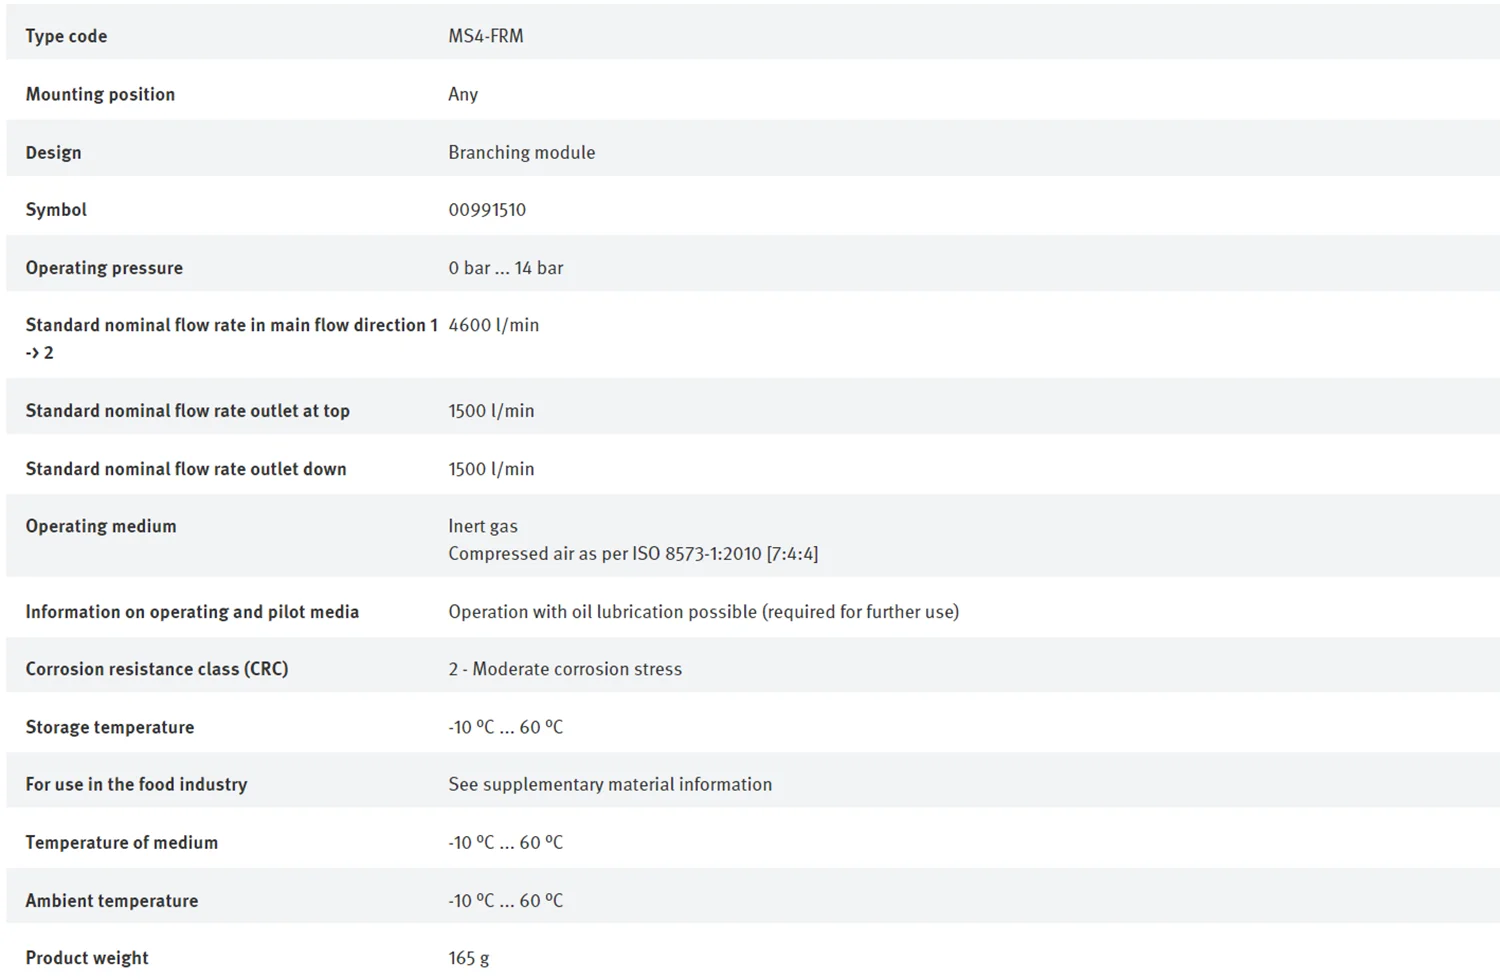This screenshot has height=979, width=1500.
Task: Click the MS4-FRM type code value
Action: pos(485,36)
